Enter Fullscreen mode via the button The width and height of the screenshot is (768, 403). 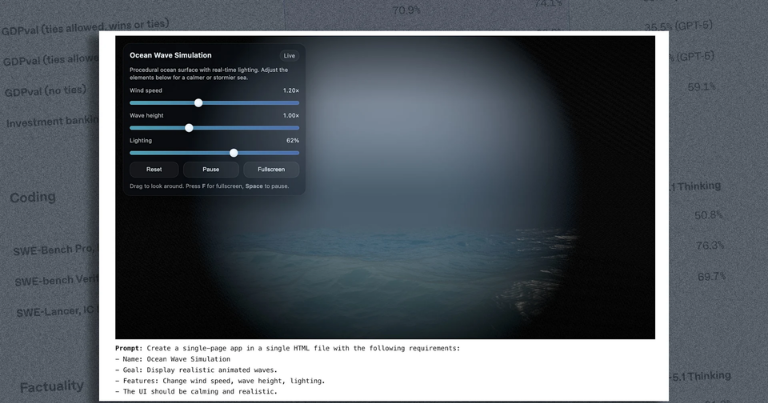click(271, 170)
